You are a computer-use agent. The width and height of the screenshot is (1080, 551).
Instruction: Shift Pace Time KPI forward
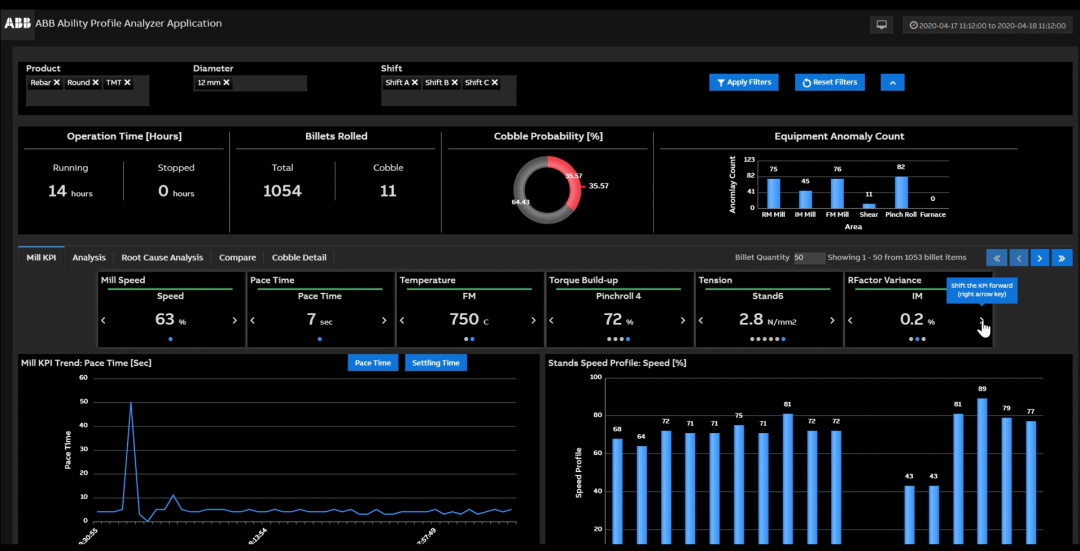(384, 320)
